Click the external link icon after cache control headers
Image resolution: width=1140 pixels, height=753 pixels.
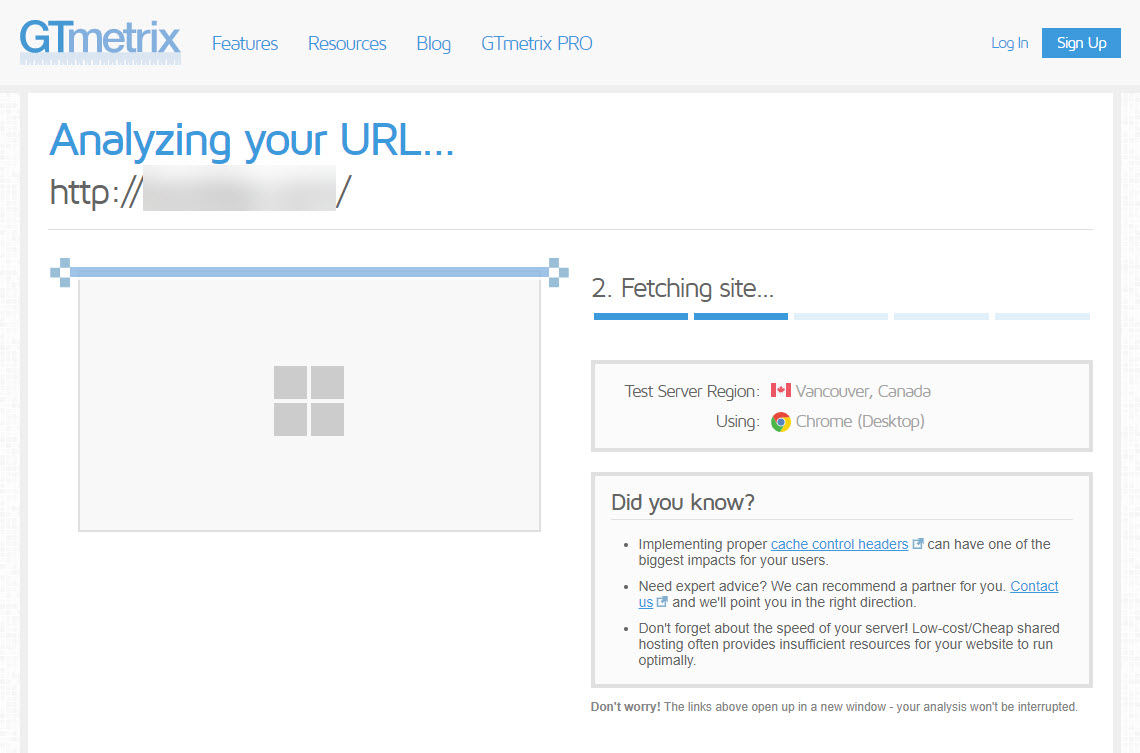click(918, 543)
